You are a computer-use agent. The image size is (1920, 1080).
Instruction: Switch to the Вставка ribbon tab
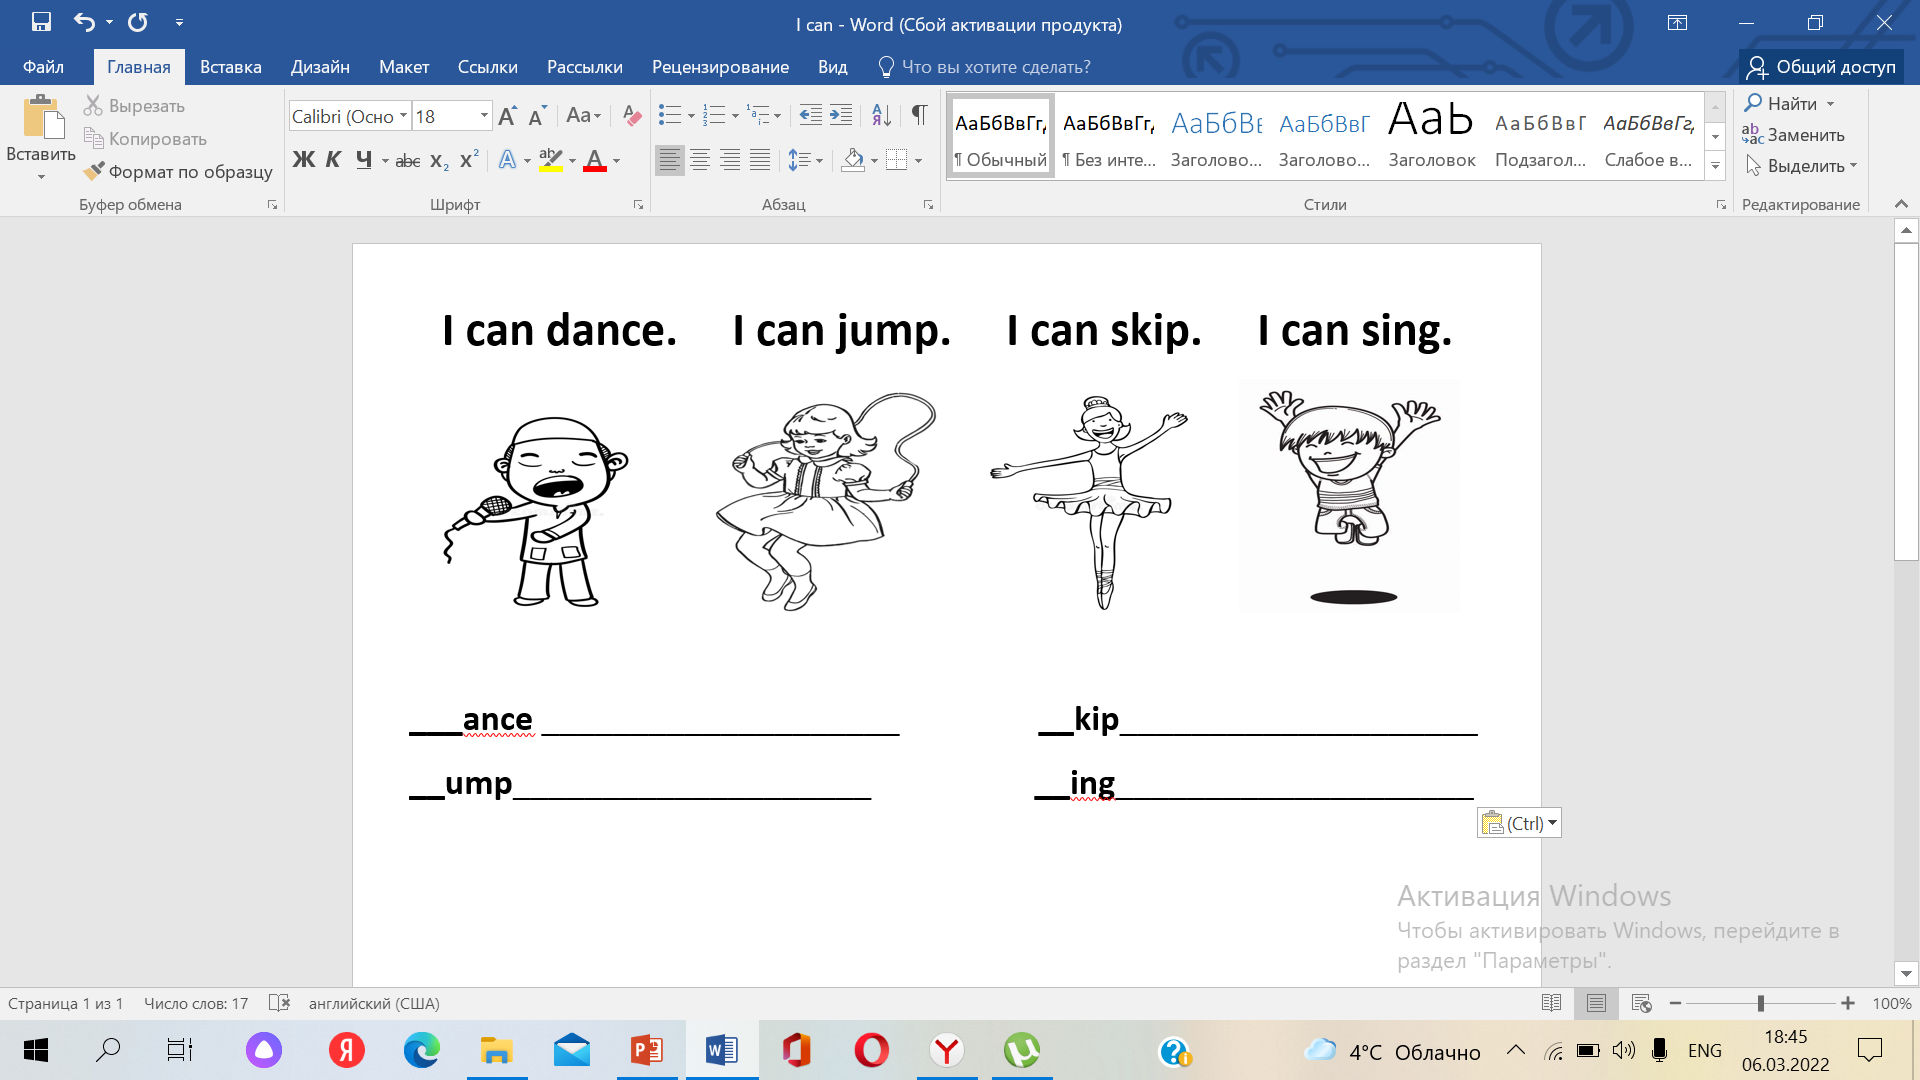tap(230, 67)
